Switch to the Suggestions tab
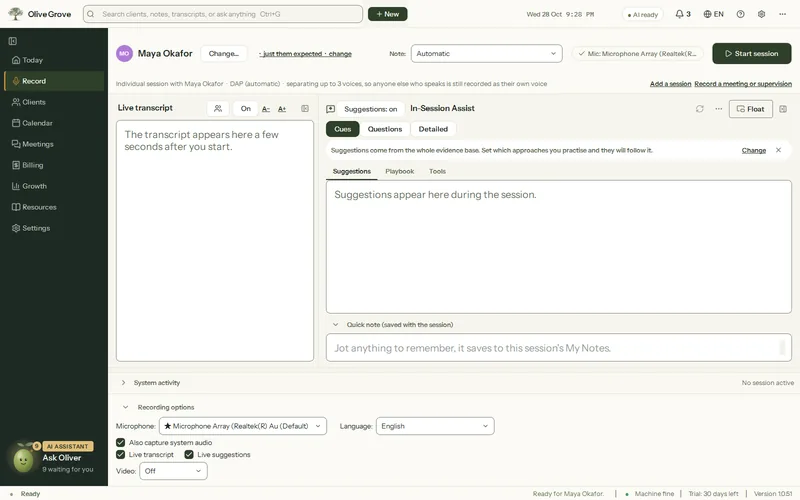Image resolution: width=800 pixels, height=500 pixels. (x=352, y=171)
